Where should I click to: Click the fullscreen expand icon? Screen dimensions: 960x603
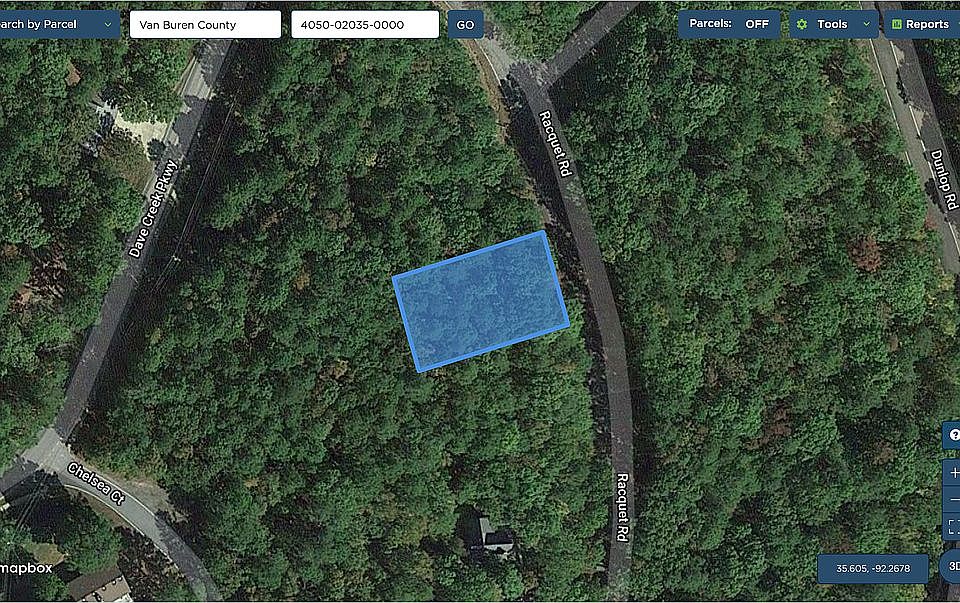click(x=953, y=526)
